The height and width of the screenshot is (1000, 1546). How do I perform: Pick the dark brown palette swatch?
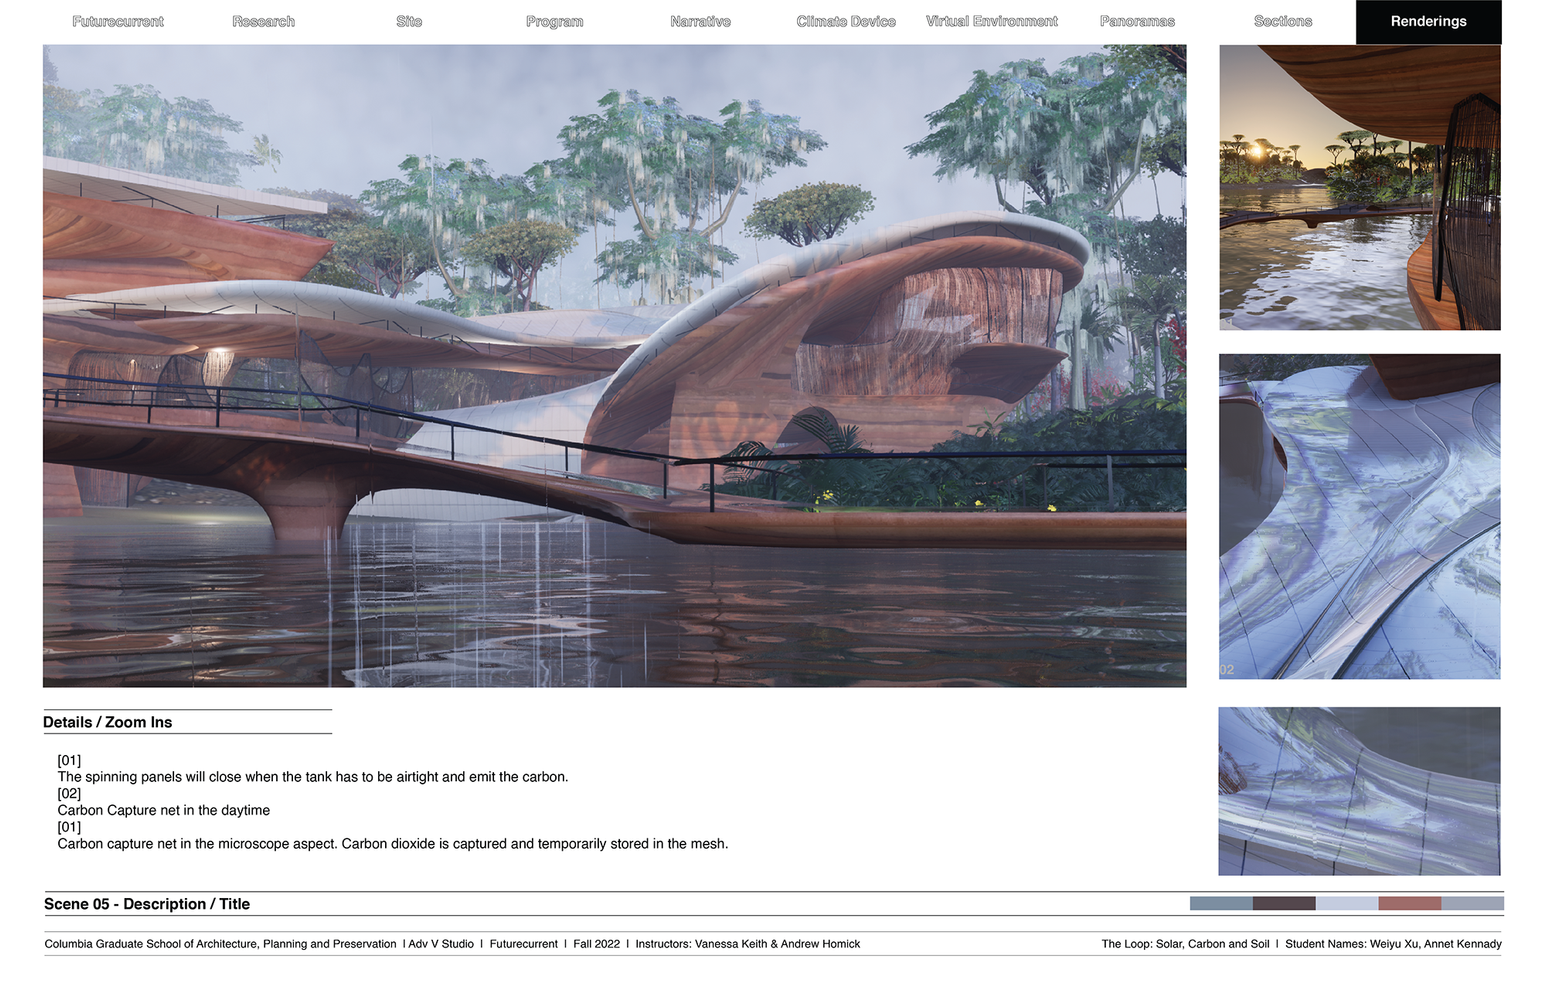[1284, 903]
